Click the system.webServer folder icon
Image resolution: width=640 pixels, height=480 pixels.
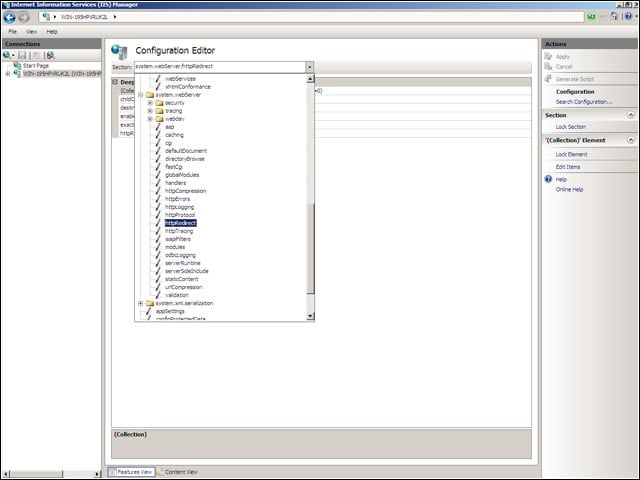point(150,95)
